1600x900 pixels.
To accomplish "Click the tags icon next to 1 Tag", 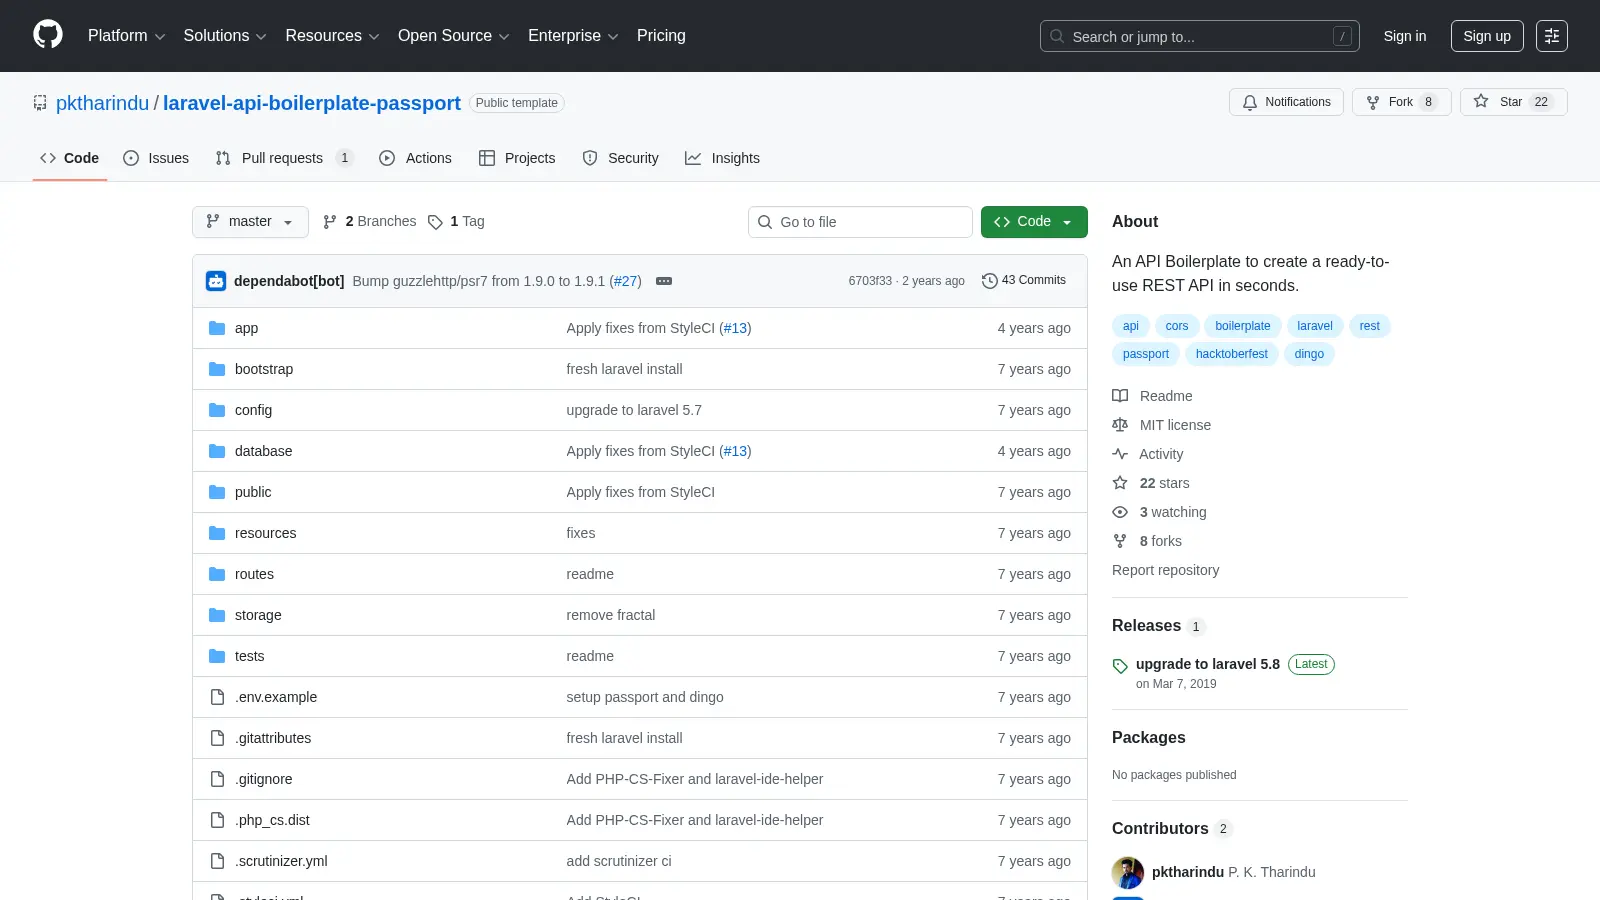I will (x=435, y=222).
